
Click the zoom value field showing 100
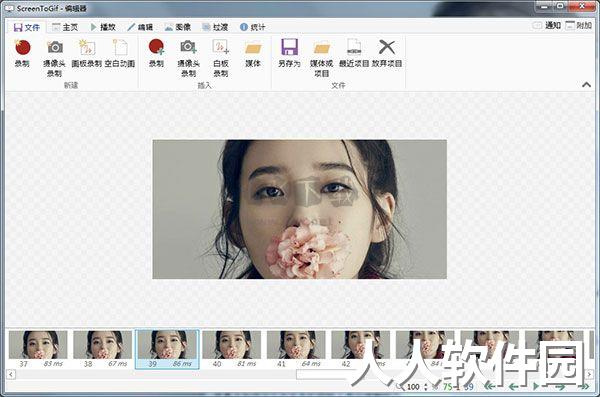coord(413,387)
